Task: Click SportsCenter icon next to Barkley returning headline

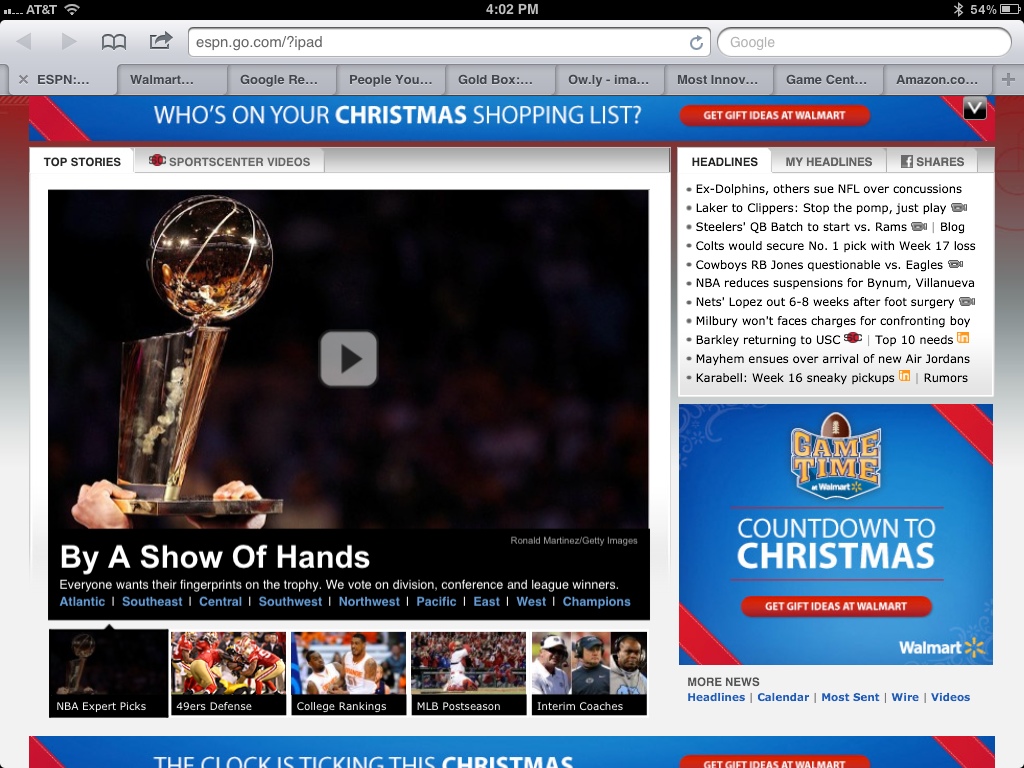Action: click(853, 338)
